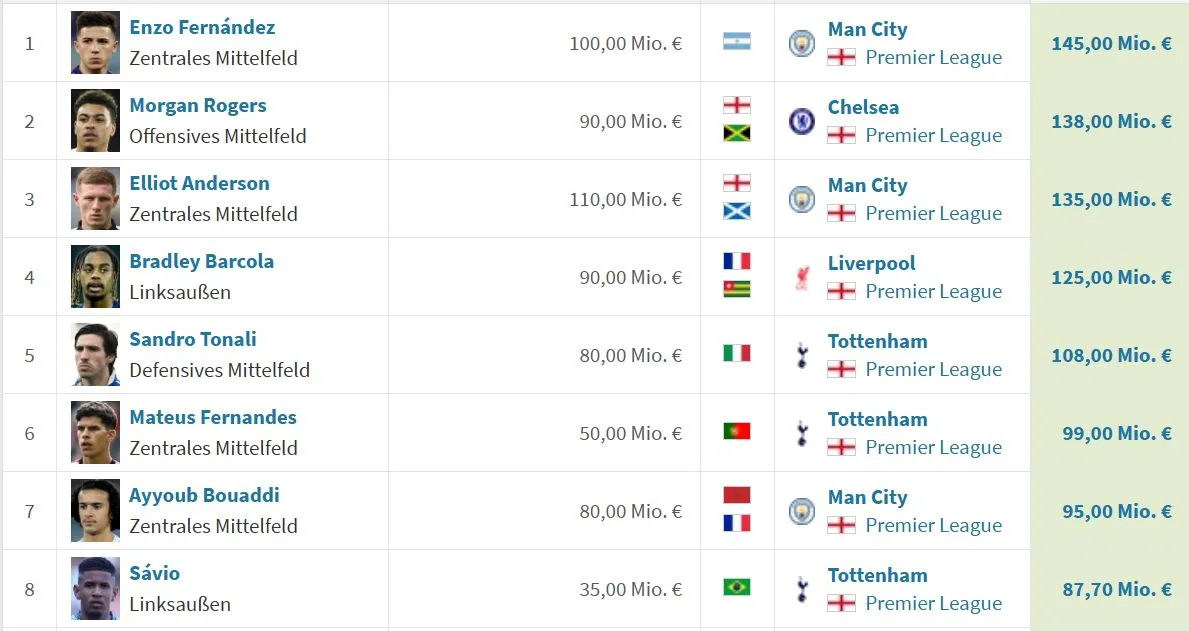The image size is (1189, 631).
Task: Click the Jamaica flag beside Morgan Rogers
Action: click(736, 133)
